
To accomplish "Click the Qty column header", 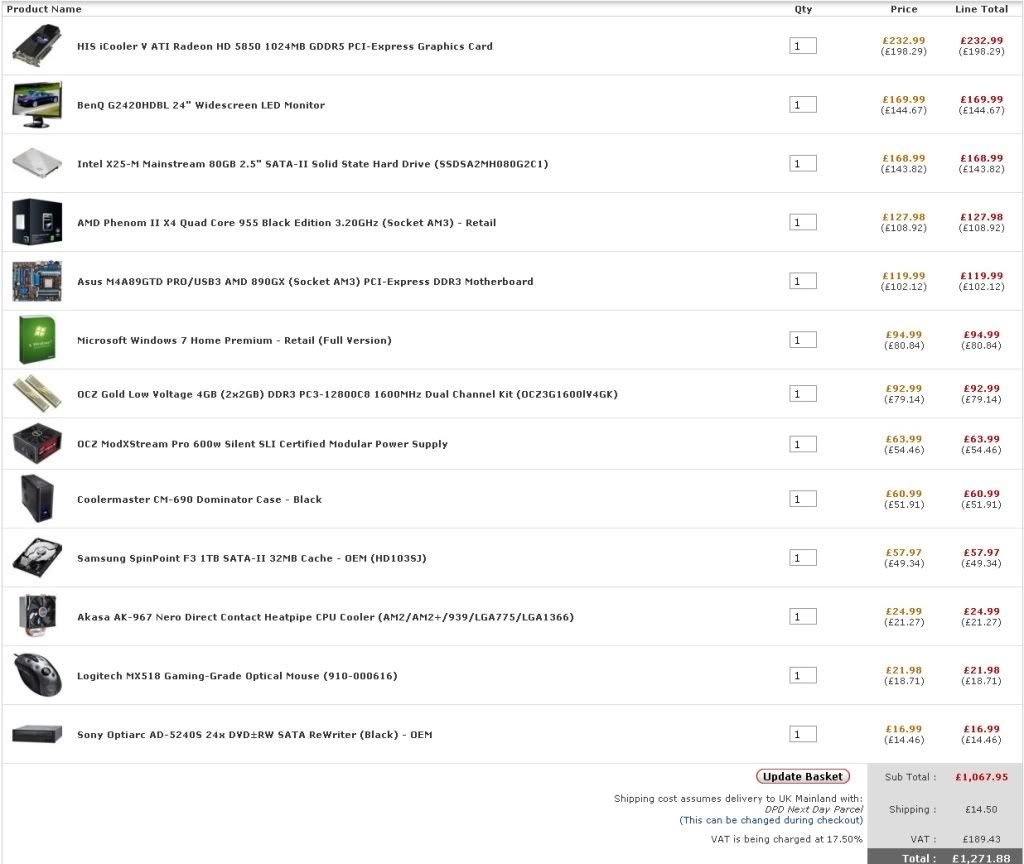I will coord(803,9).
